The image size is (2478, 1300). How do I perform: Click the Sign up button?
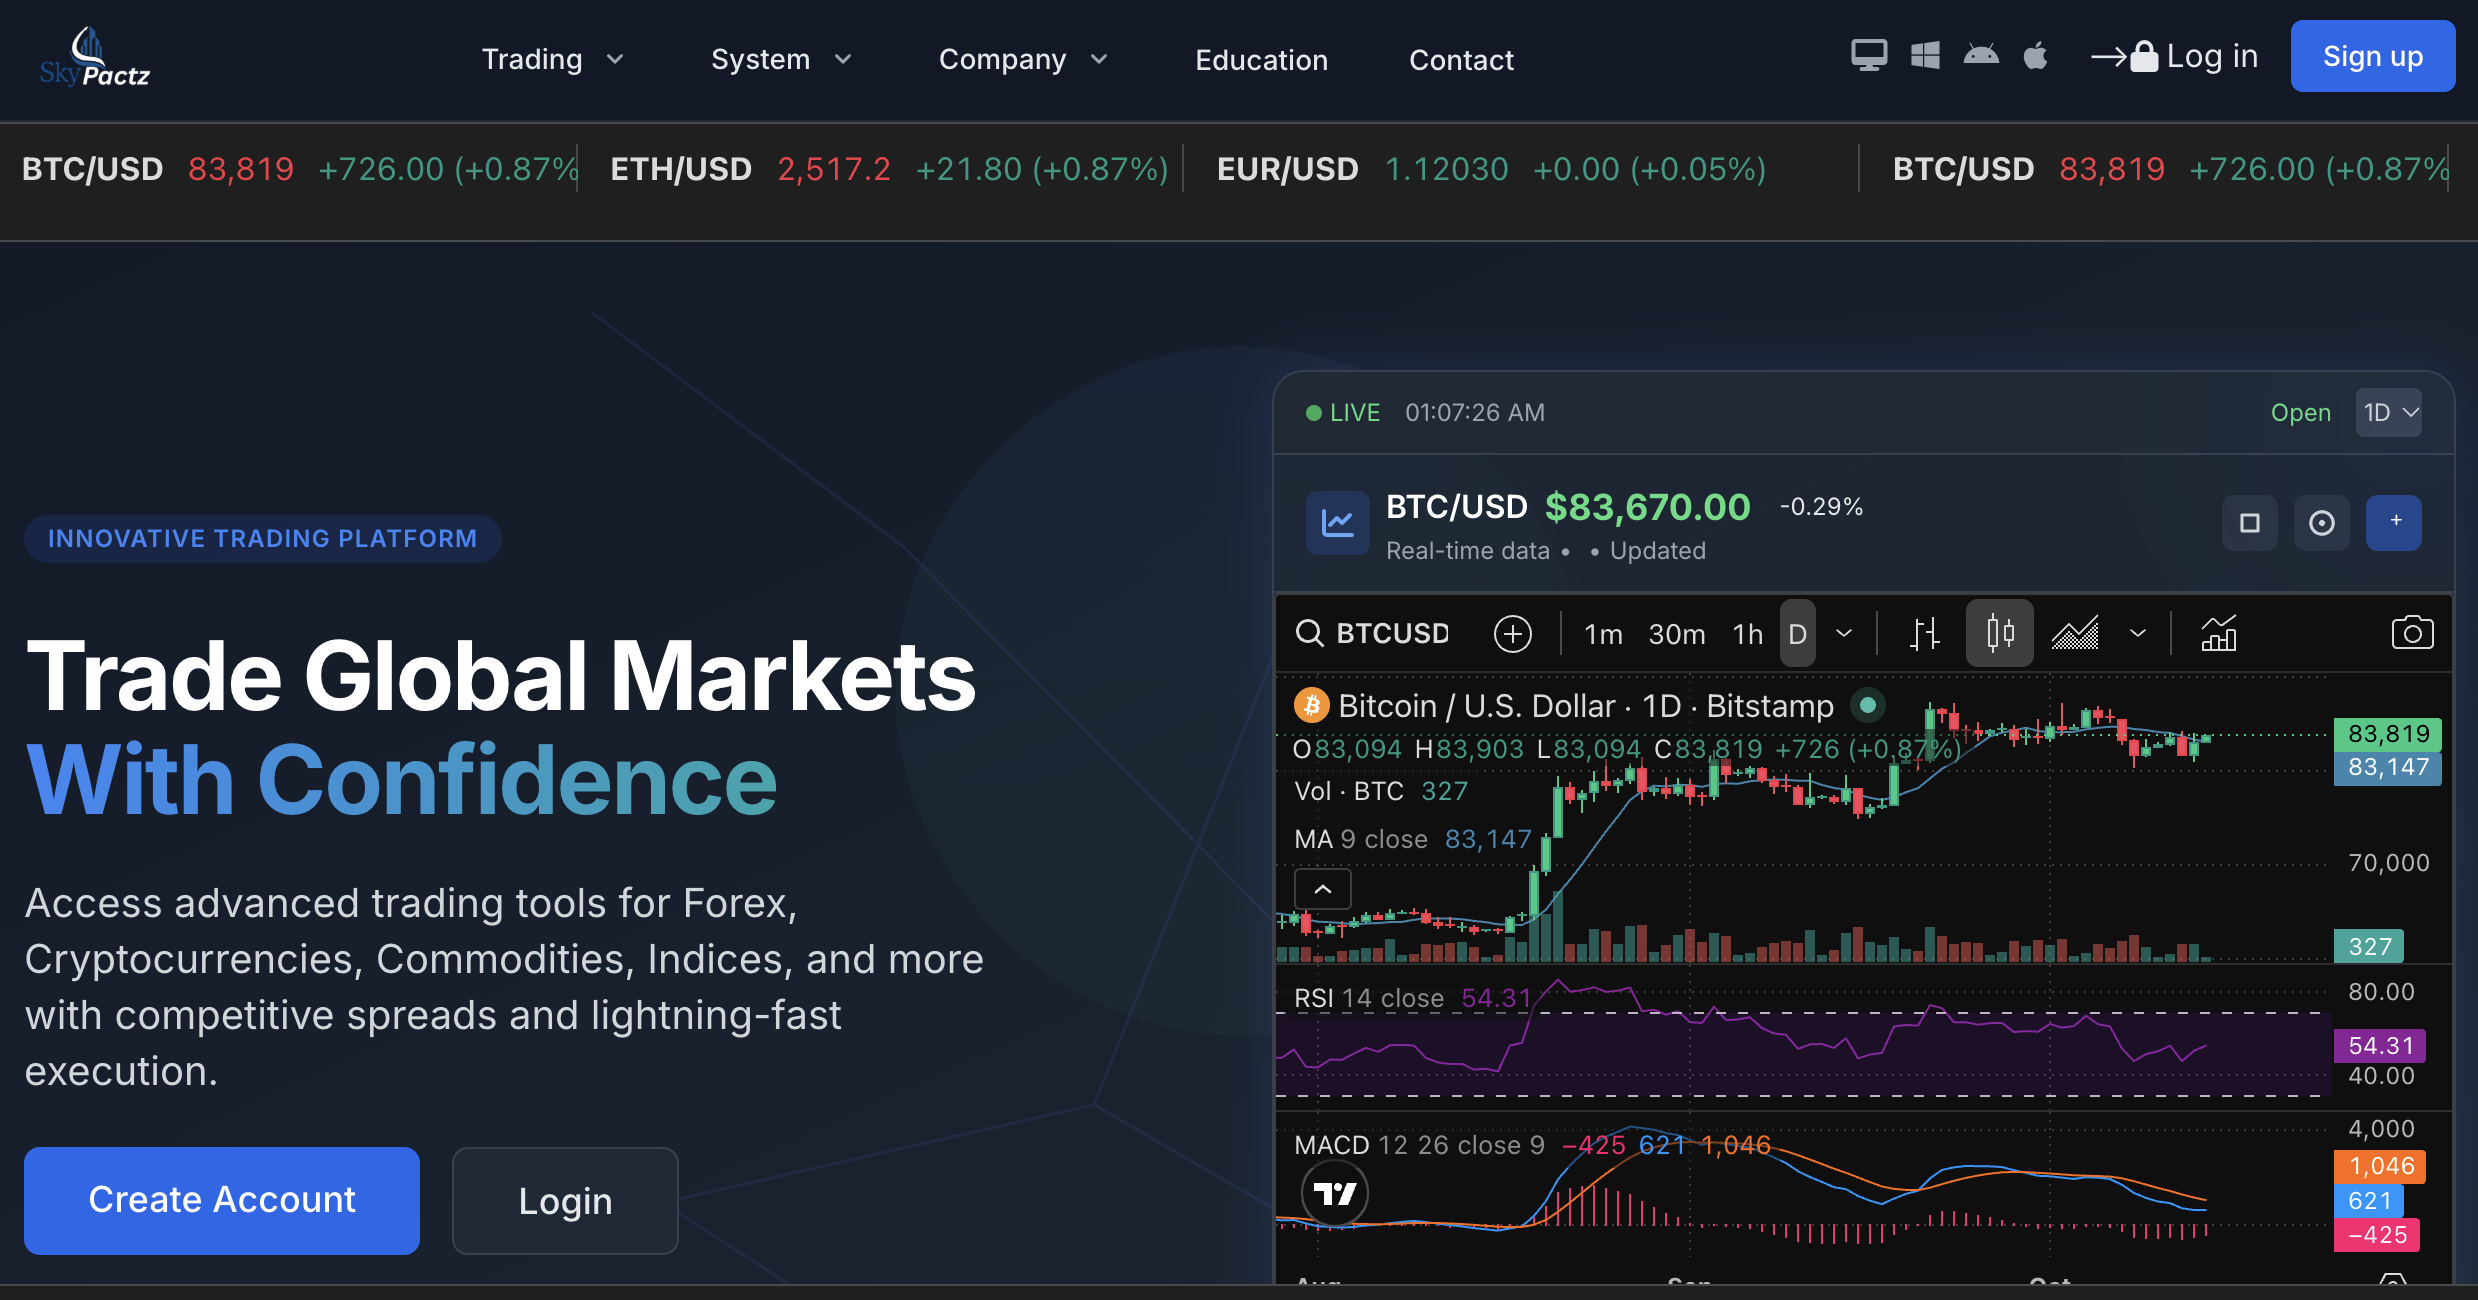coord(2372,56)
